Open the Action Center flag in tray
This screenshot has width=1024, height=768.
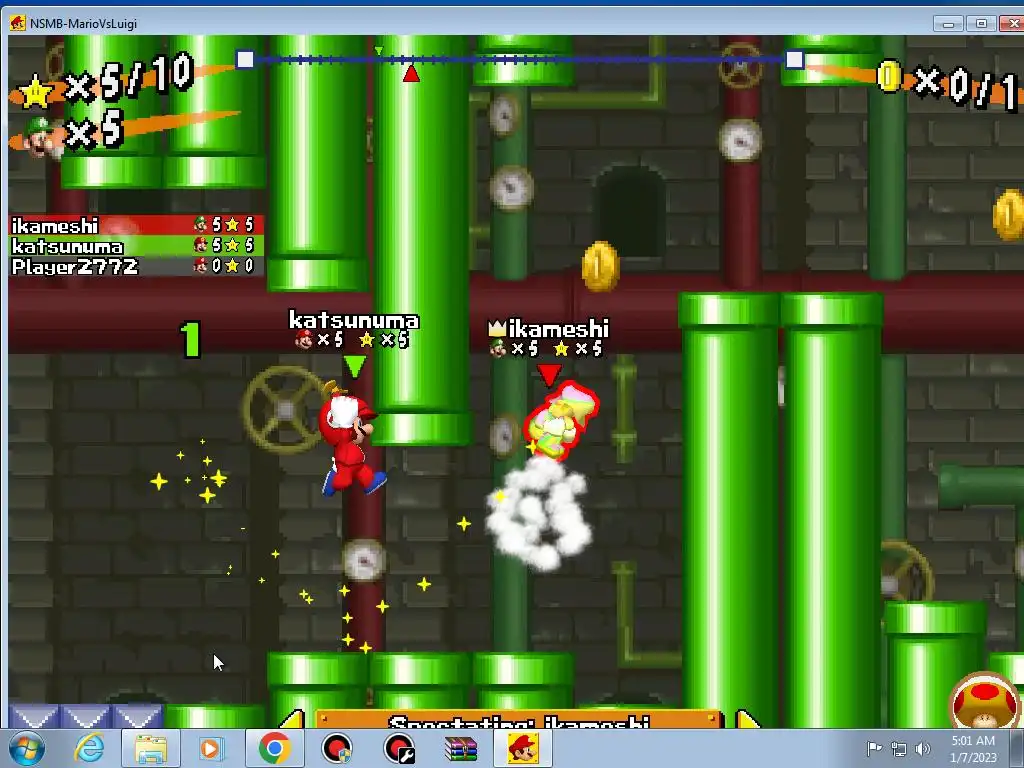click(x=874, y=748)
